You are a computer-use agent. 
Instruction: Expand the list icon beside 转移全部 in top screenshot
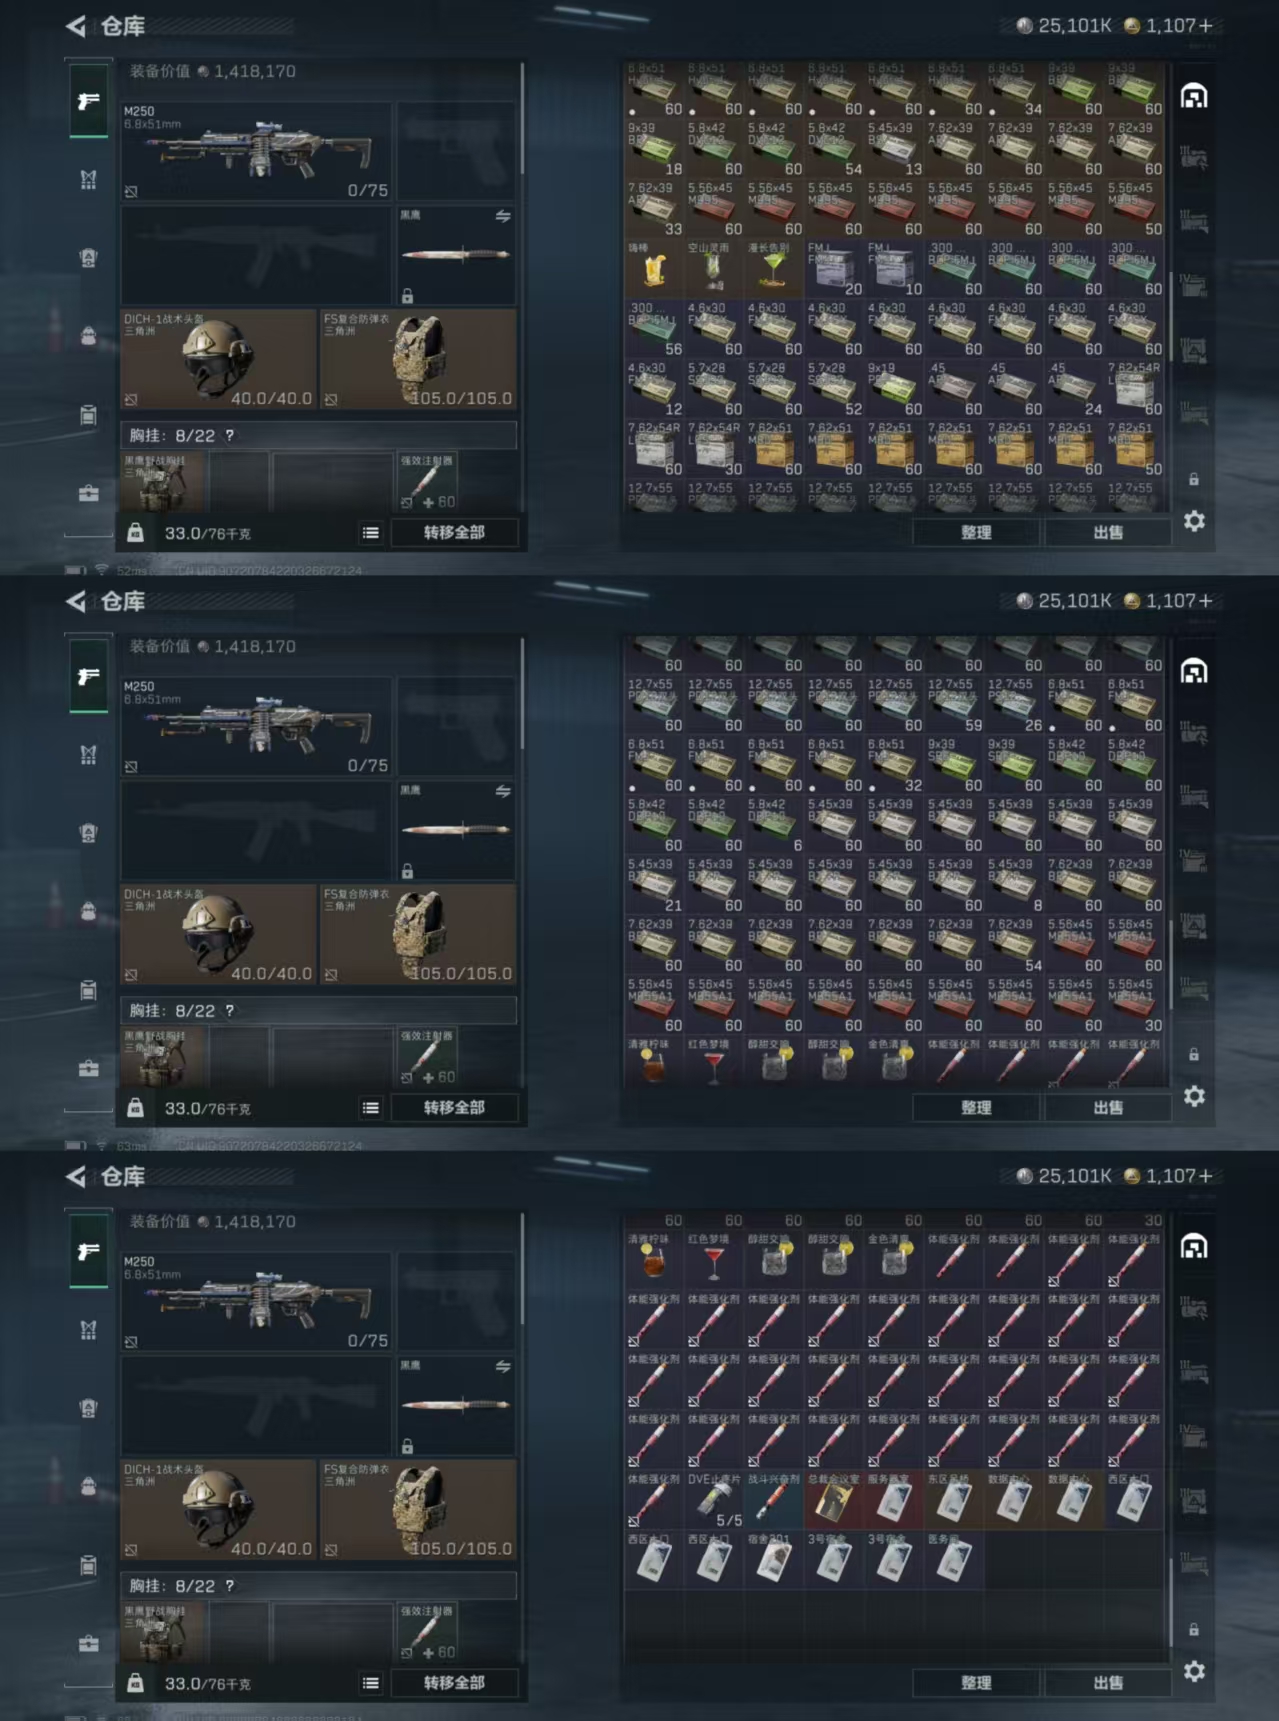point(371,533)
